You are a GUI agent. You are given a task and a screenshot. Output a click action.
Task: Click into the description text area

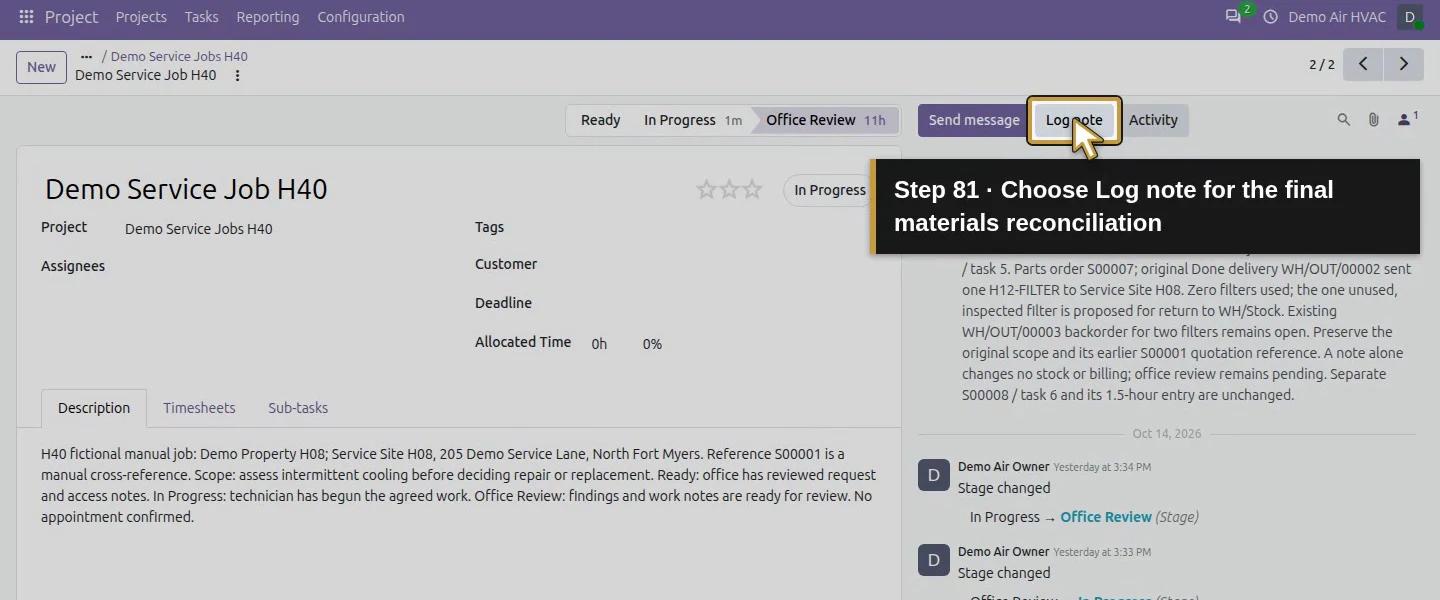[x=459, y=486]
